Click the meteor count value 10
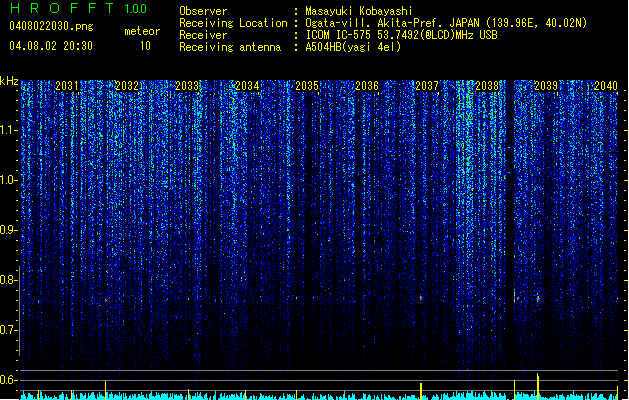629x400 pixels. [x=145, y=46]
